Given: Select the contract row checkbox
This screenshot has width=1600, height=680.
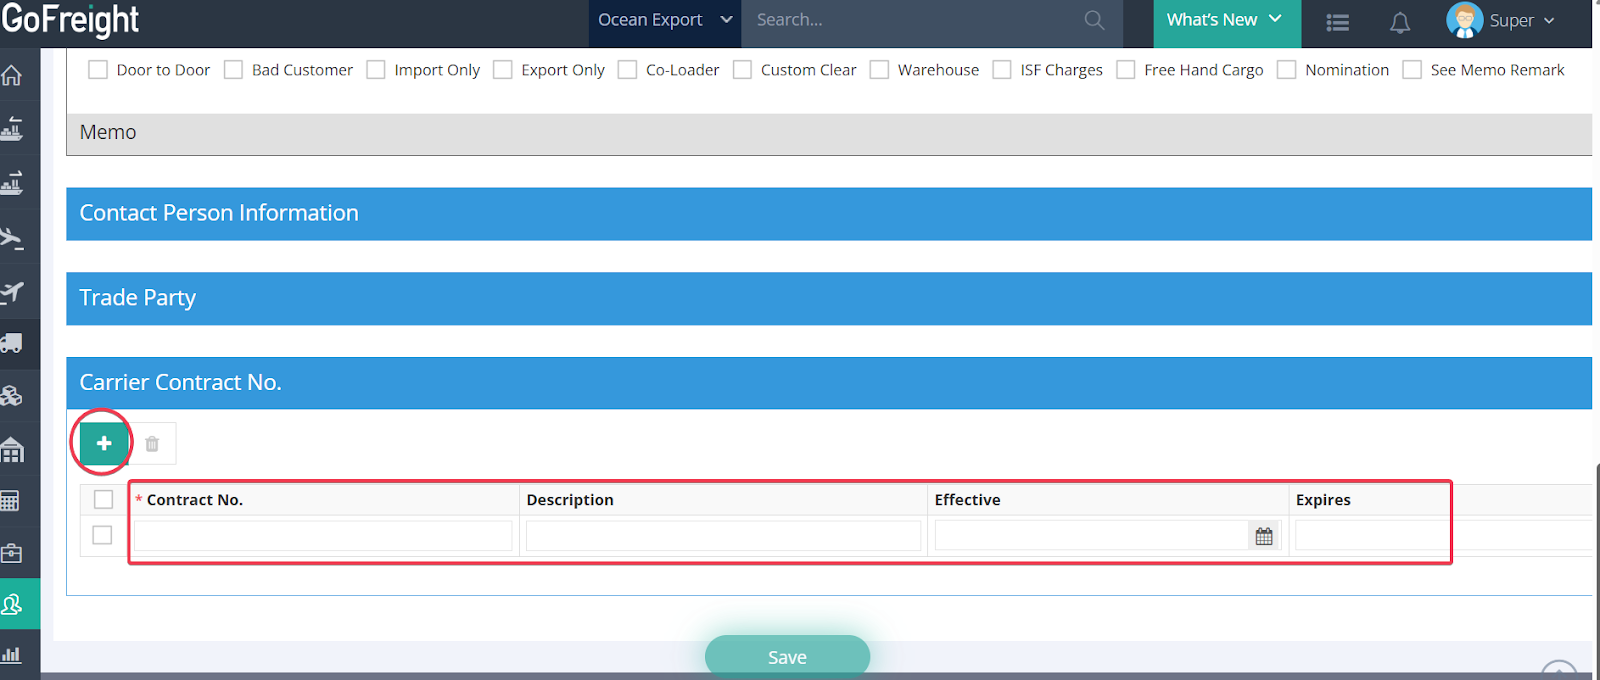Looking at the screenshot, I should [x=102, y=535].
